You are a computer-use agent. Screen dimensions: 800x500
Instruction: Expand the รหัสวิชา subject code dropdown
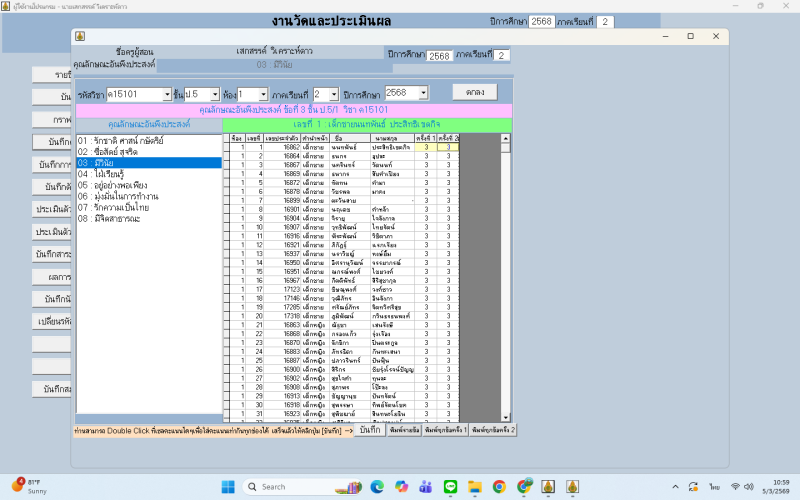click(x=167, y=94)
